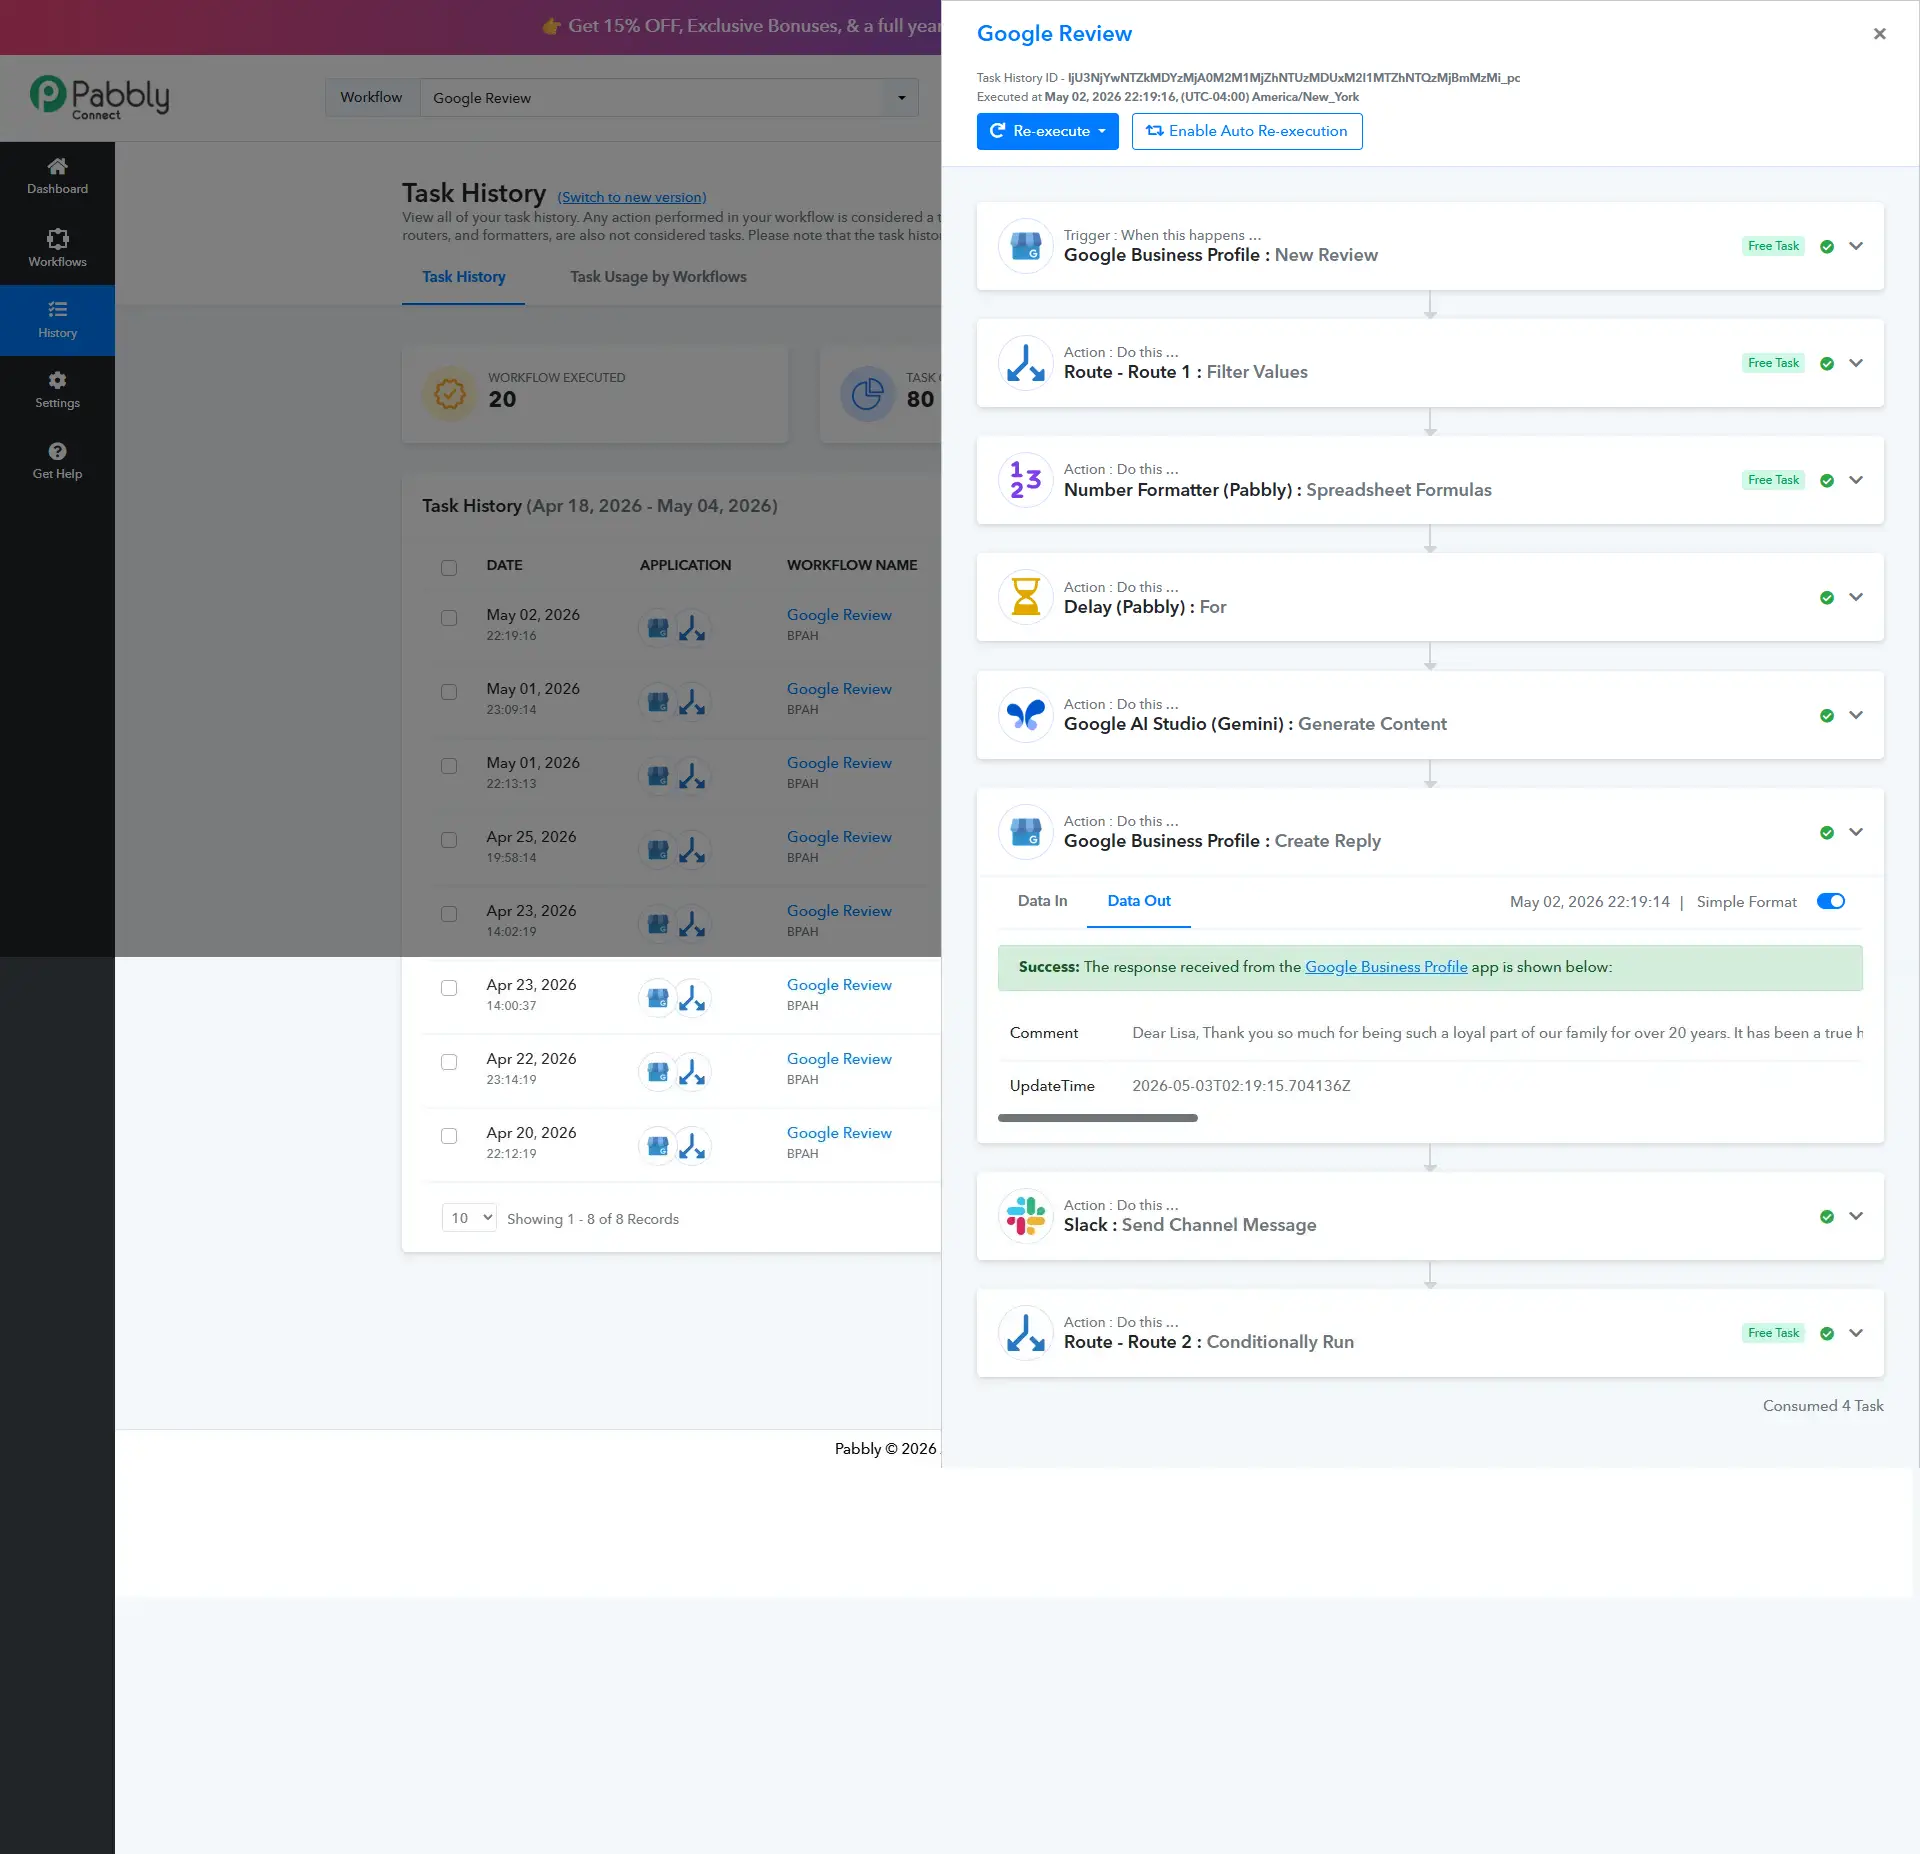Open the Google Business Profile link
This screenshot has width=1920, height=1854.
(x=1386, y=967)
